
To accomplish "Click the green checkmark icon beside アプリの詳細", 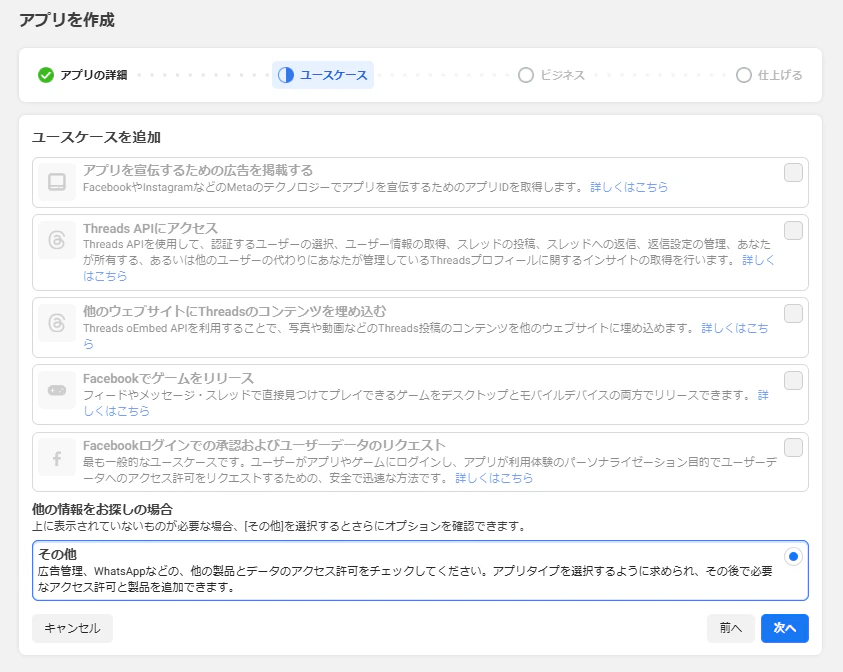I will pos(46,75).
